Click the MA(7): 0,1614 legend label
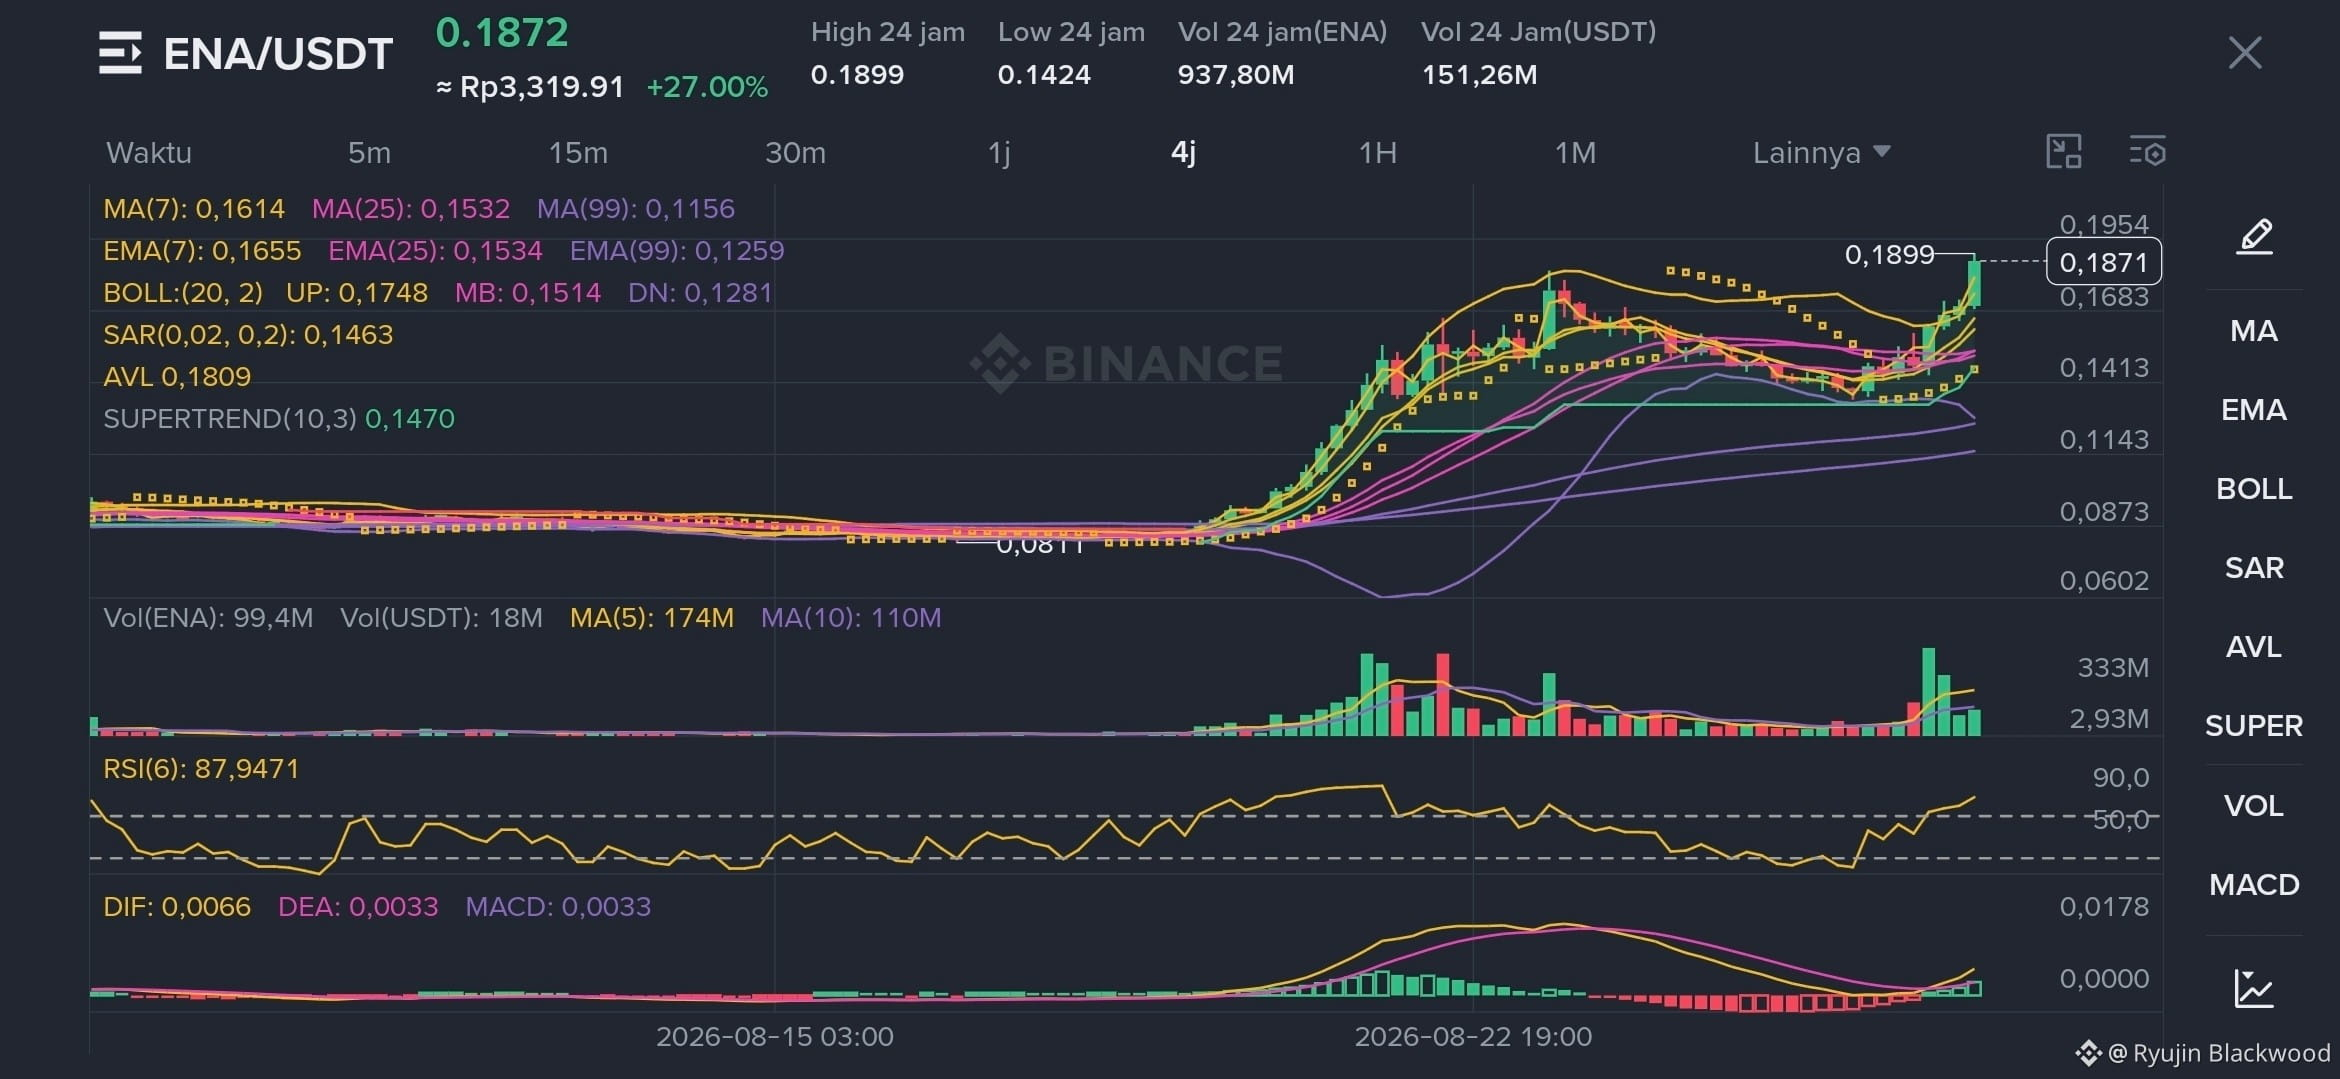 pos(194,209)
